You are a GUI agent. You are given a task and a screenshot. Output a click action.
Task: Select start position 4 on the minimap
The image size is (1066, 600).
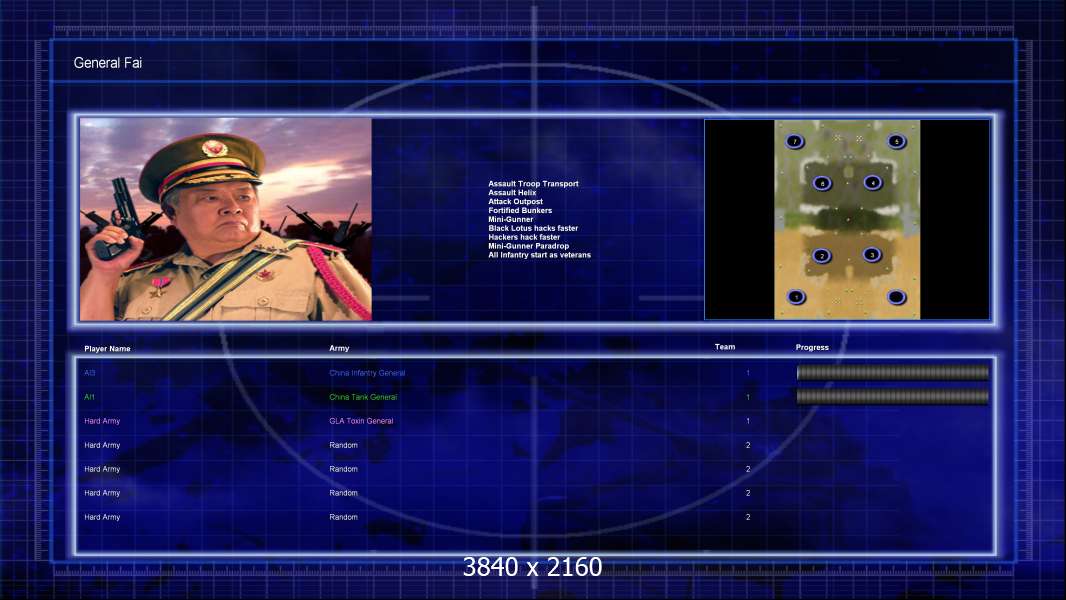tap(873, 182)
